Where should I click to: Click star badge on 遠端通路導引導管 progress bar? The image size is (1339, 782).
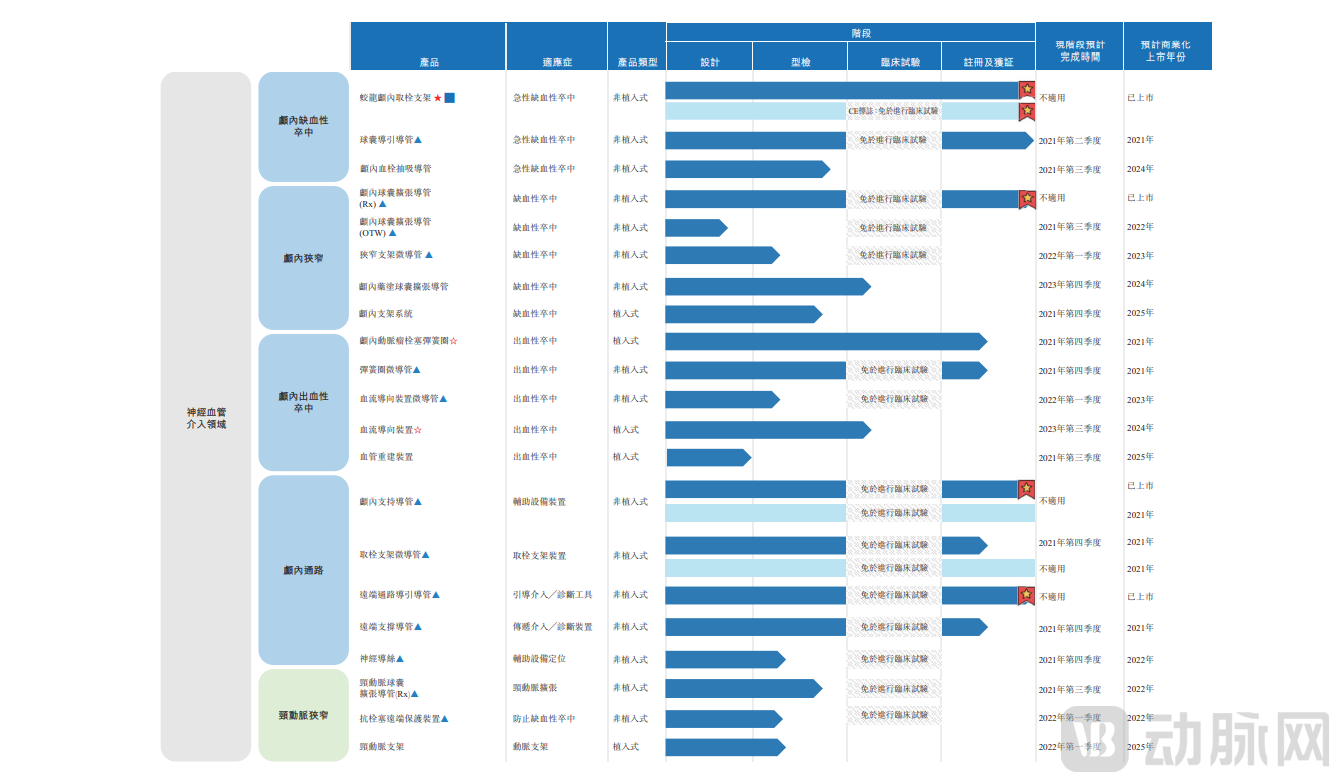click(1026, 596)
